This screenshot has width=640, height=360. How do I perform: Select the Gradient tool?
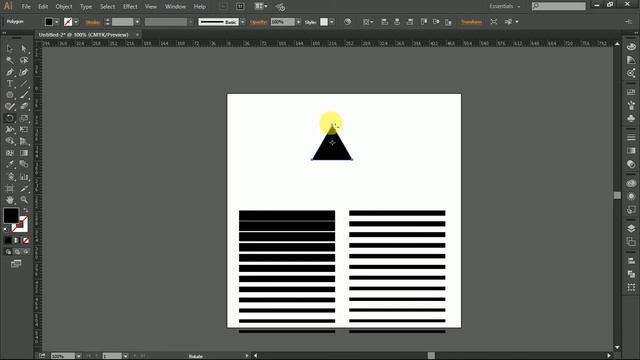point(24,153)
